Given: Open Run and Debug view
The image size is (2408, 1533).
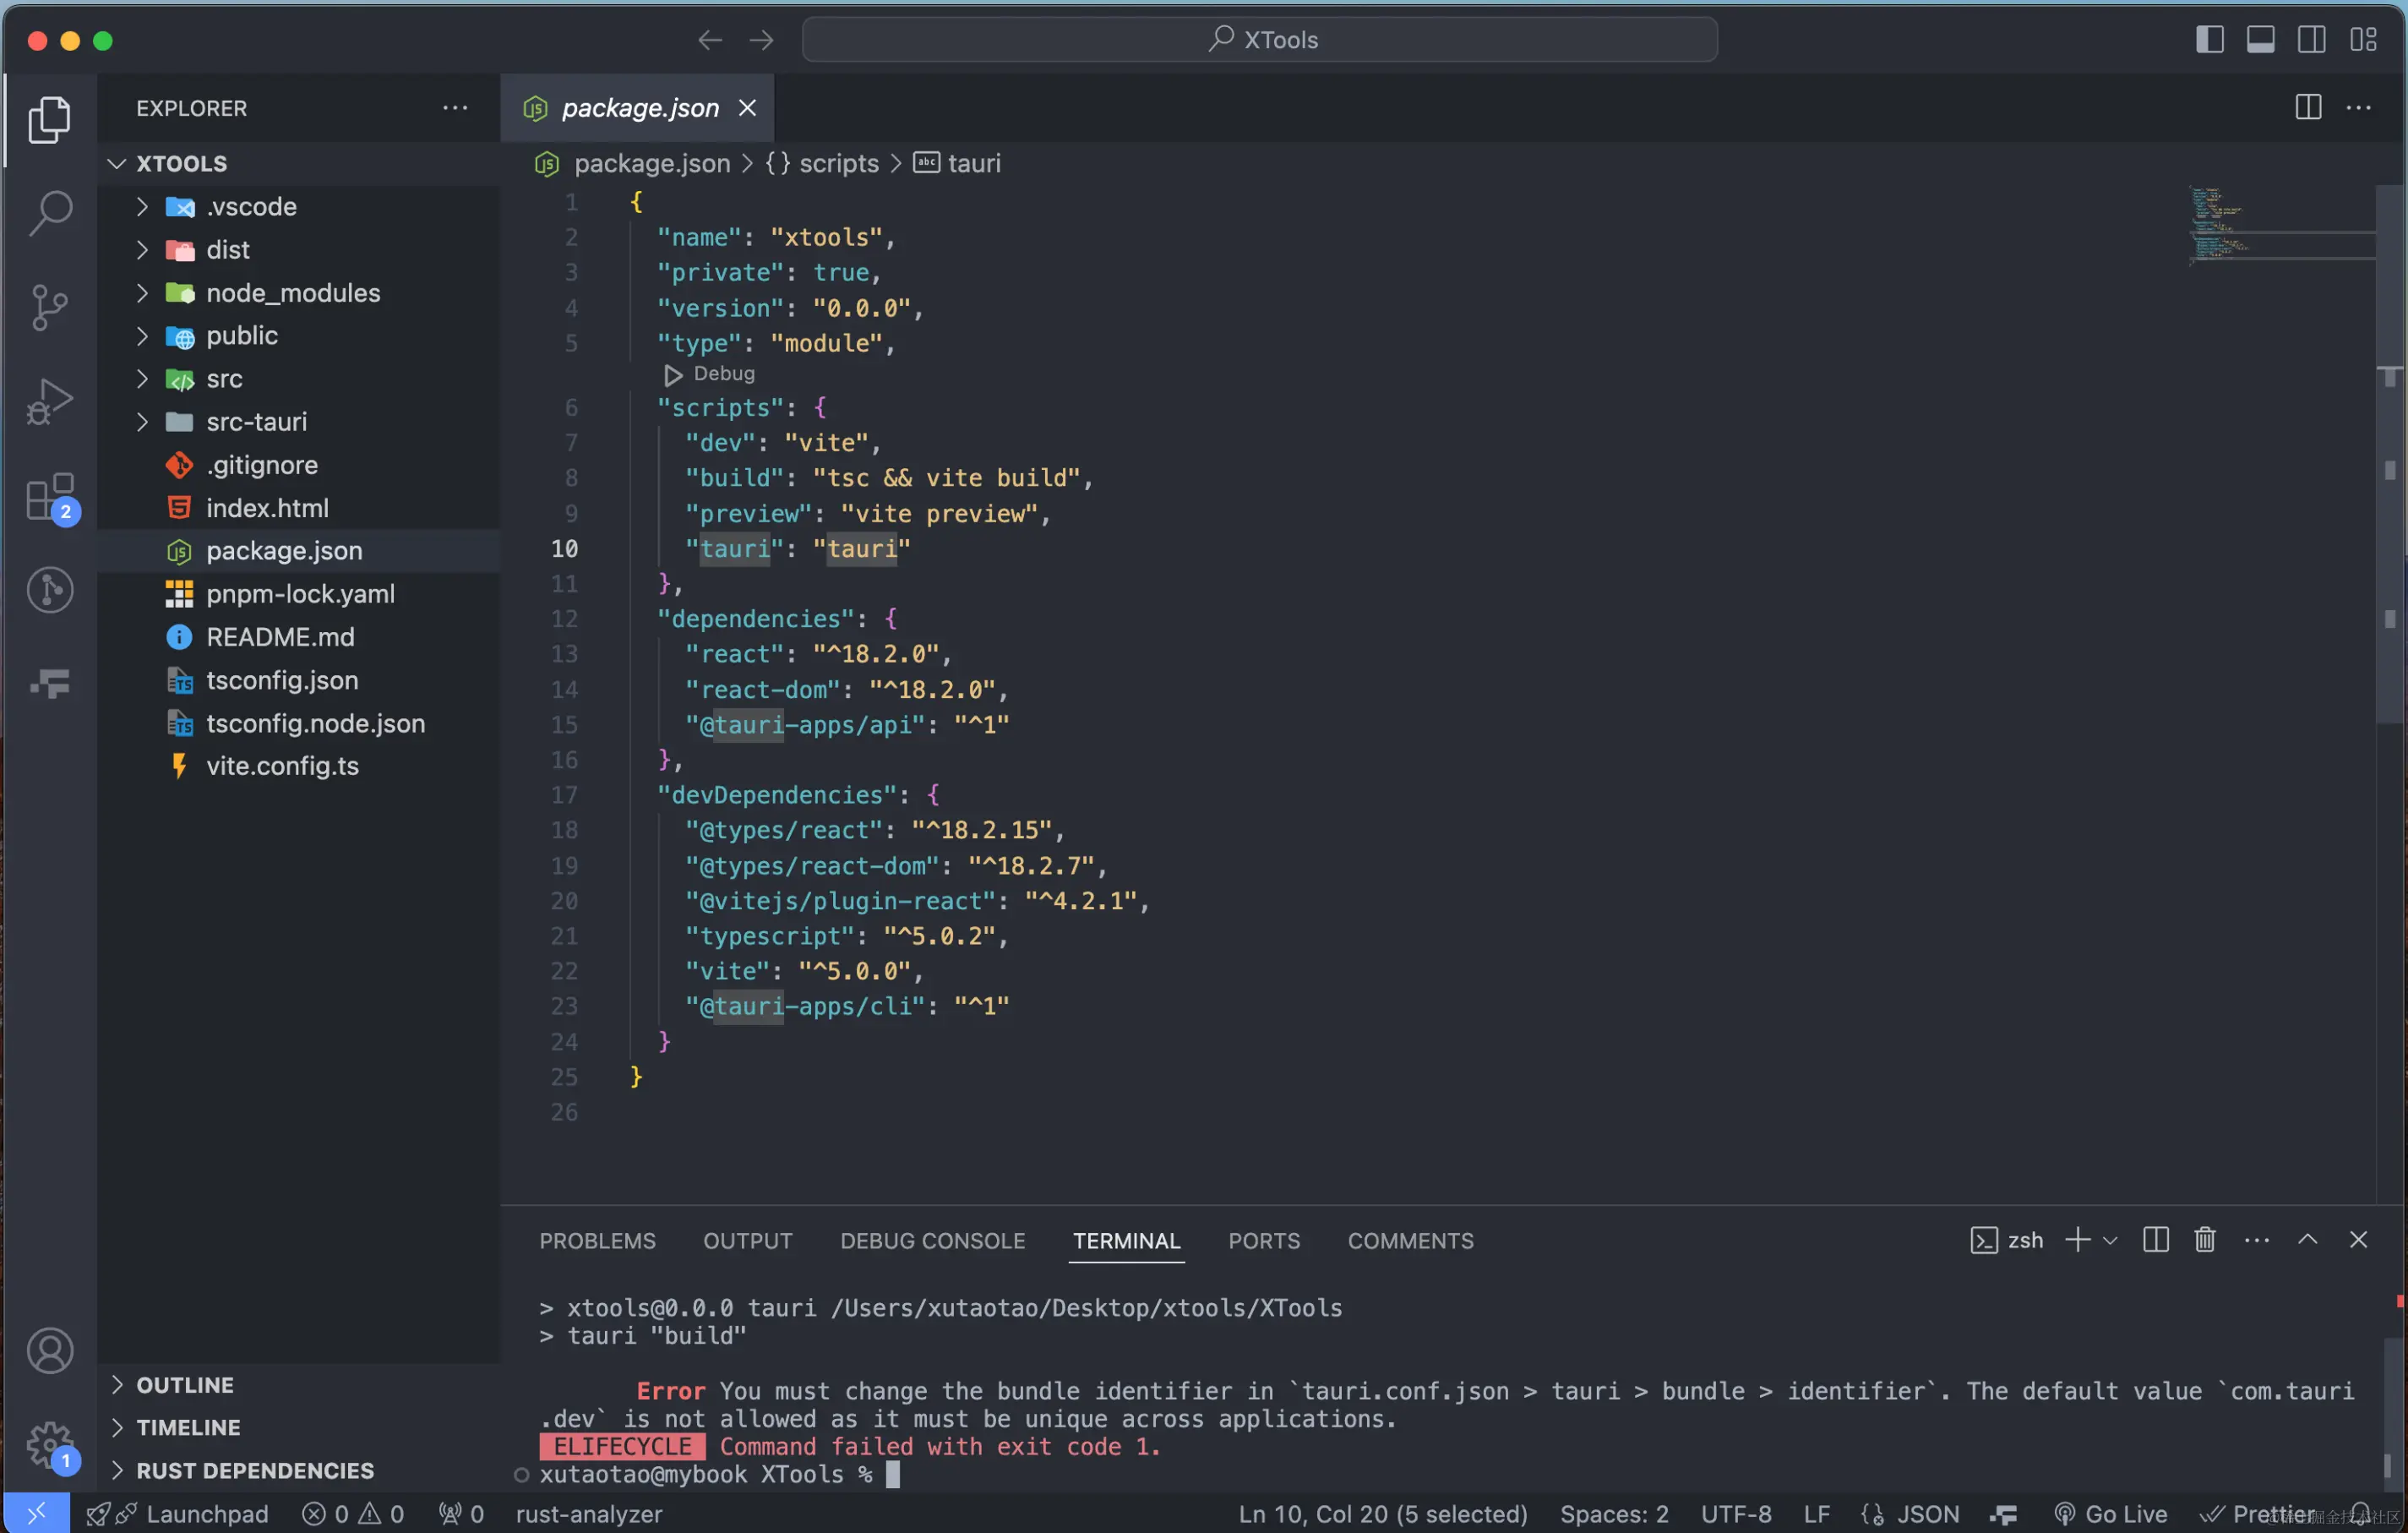Looking at the screenshot, I should [50, 402].
